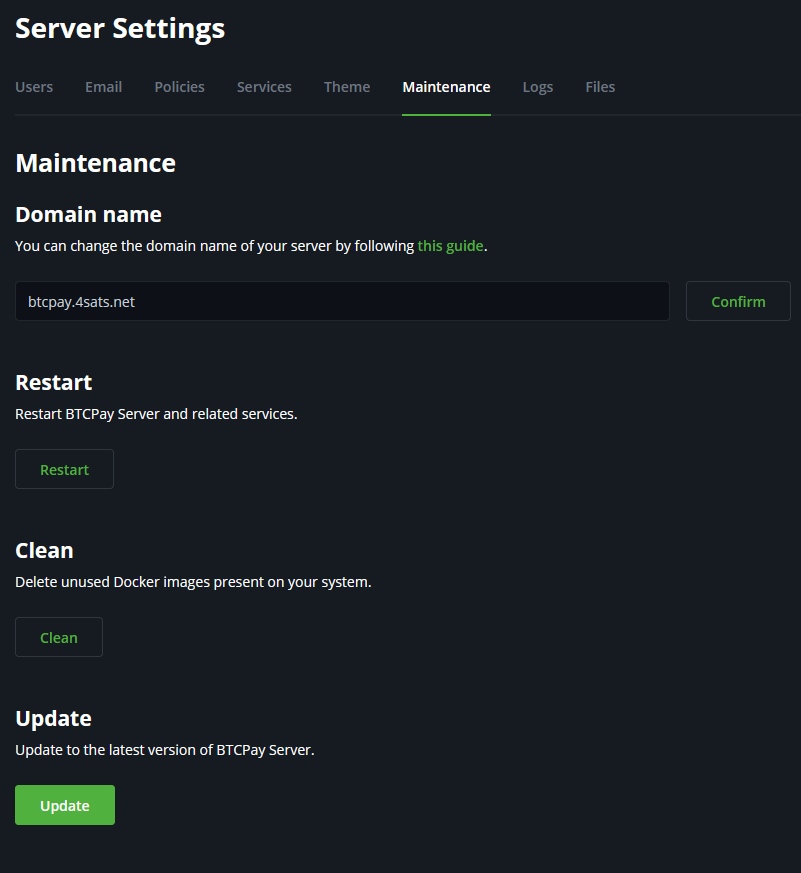Open the Logs tab
Viewport: 801px width, 873px height.
pos(538,87)
